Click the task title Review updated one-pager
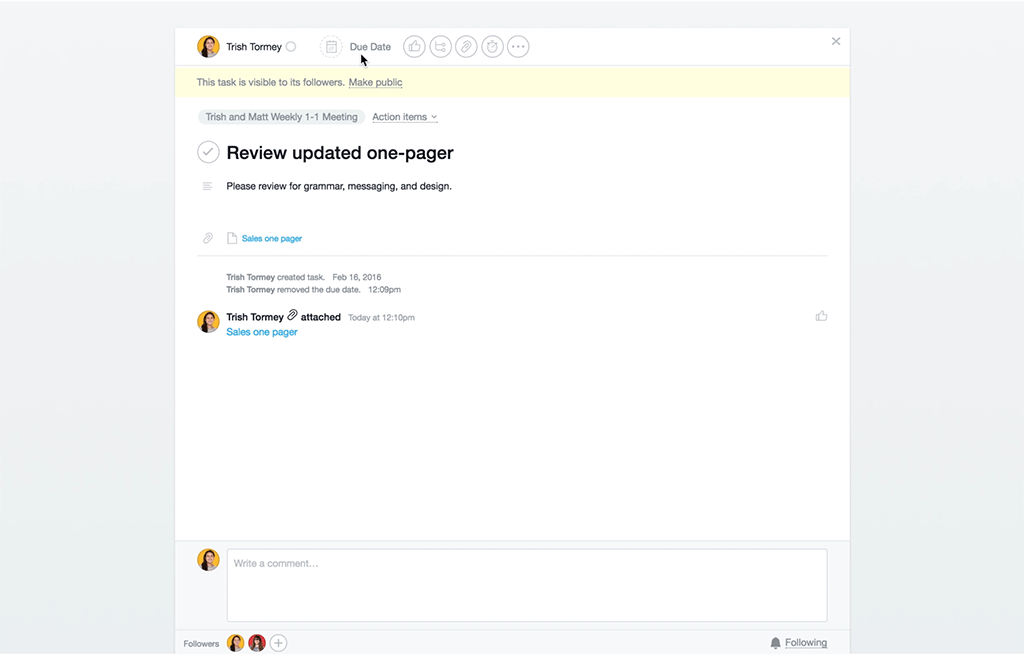This screenshot has height=655, width=1024. coord(340,153)
